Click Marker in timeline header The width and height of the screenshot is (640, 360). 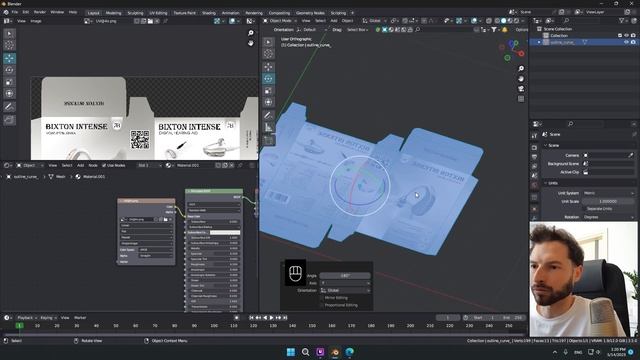click(80, 318)
